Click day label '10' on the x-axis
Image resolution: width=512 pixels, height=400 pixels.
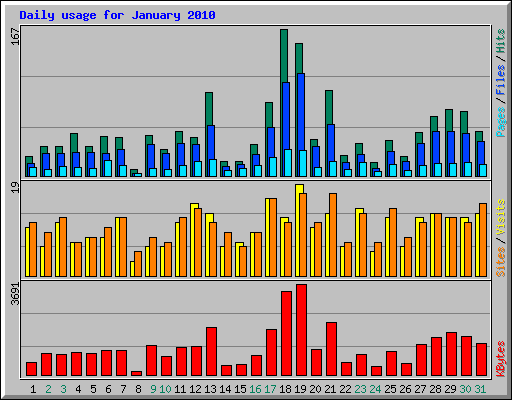tap(165, 389)
